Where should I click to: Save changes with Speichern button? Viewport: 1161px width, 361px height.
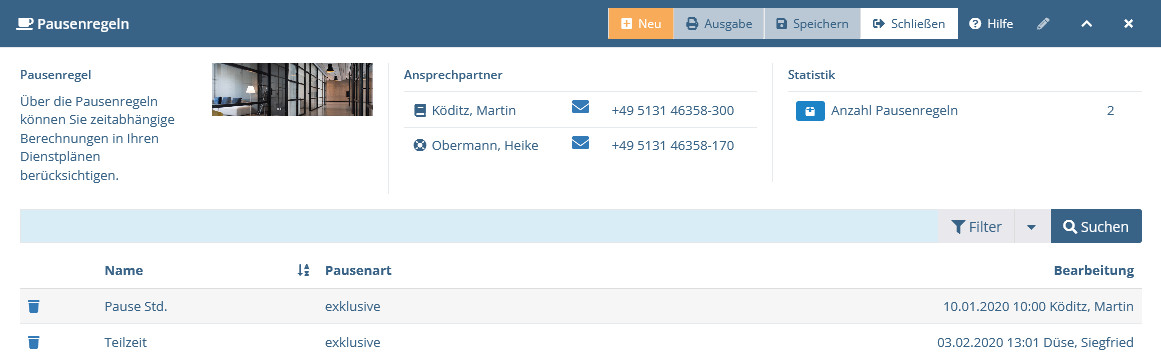812,24
